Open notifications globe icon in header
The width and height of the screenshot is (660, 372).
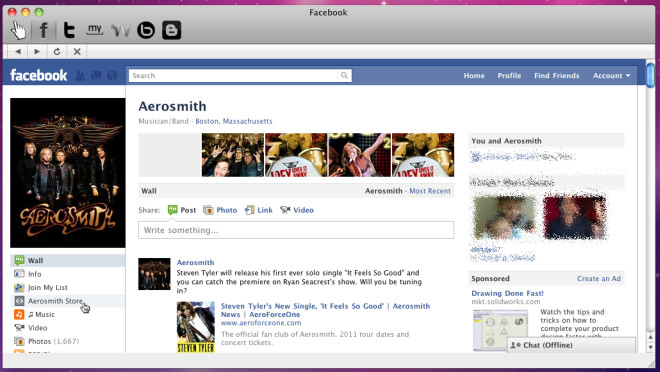coord(112,76)
